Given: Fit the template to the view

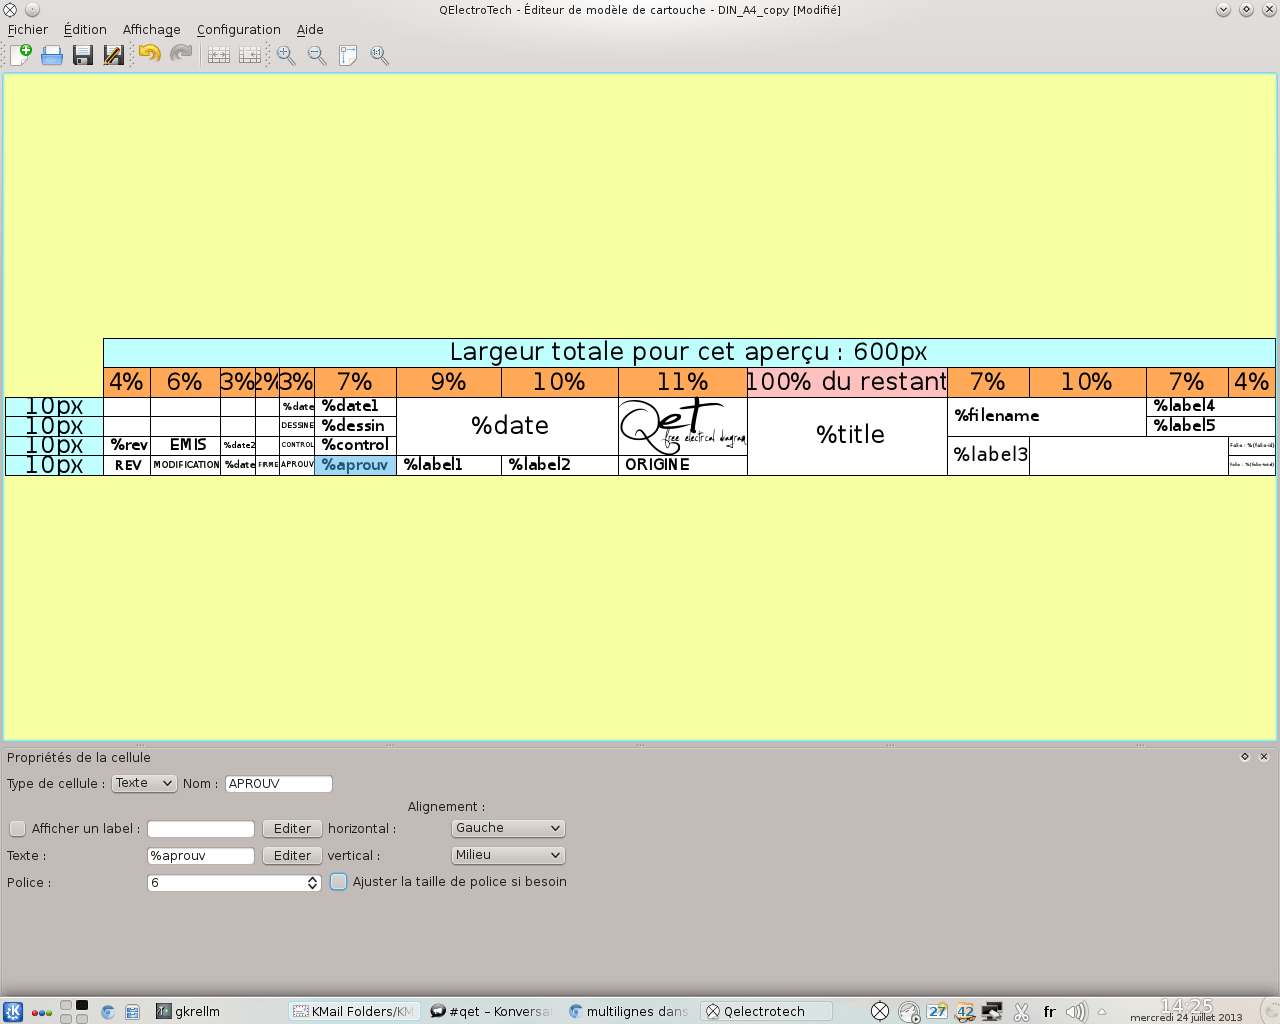Looking at the screenshot, I should point(348,55).
